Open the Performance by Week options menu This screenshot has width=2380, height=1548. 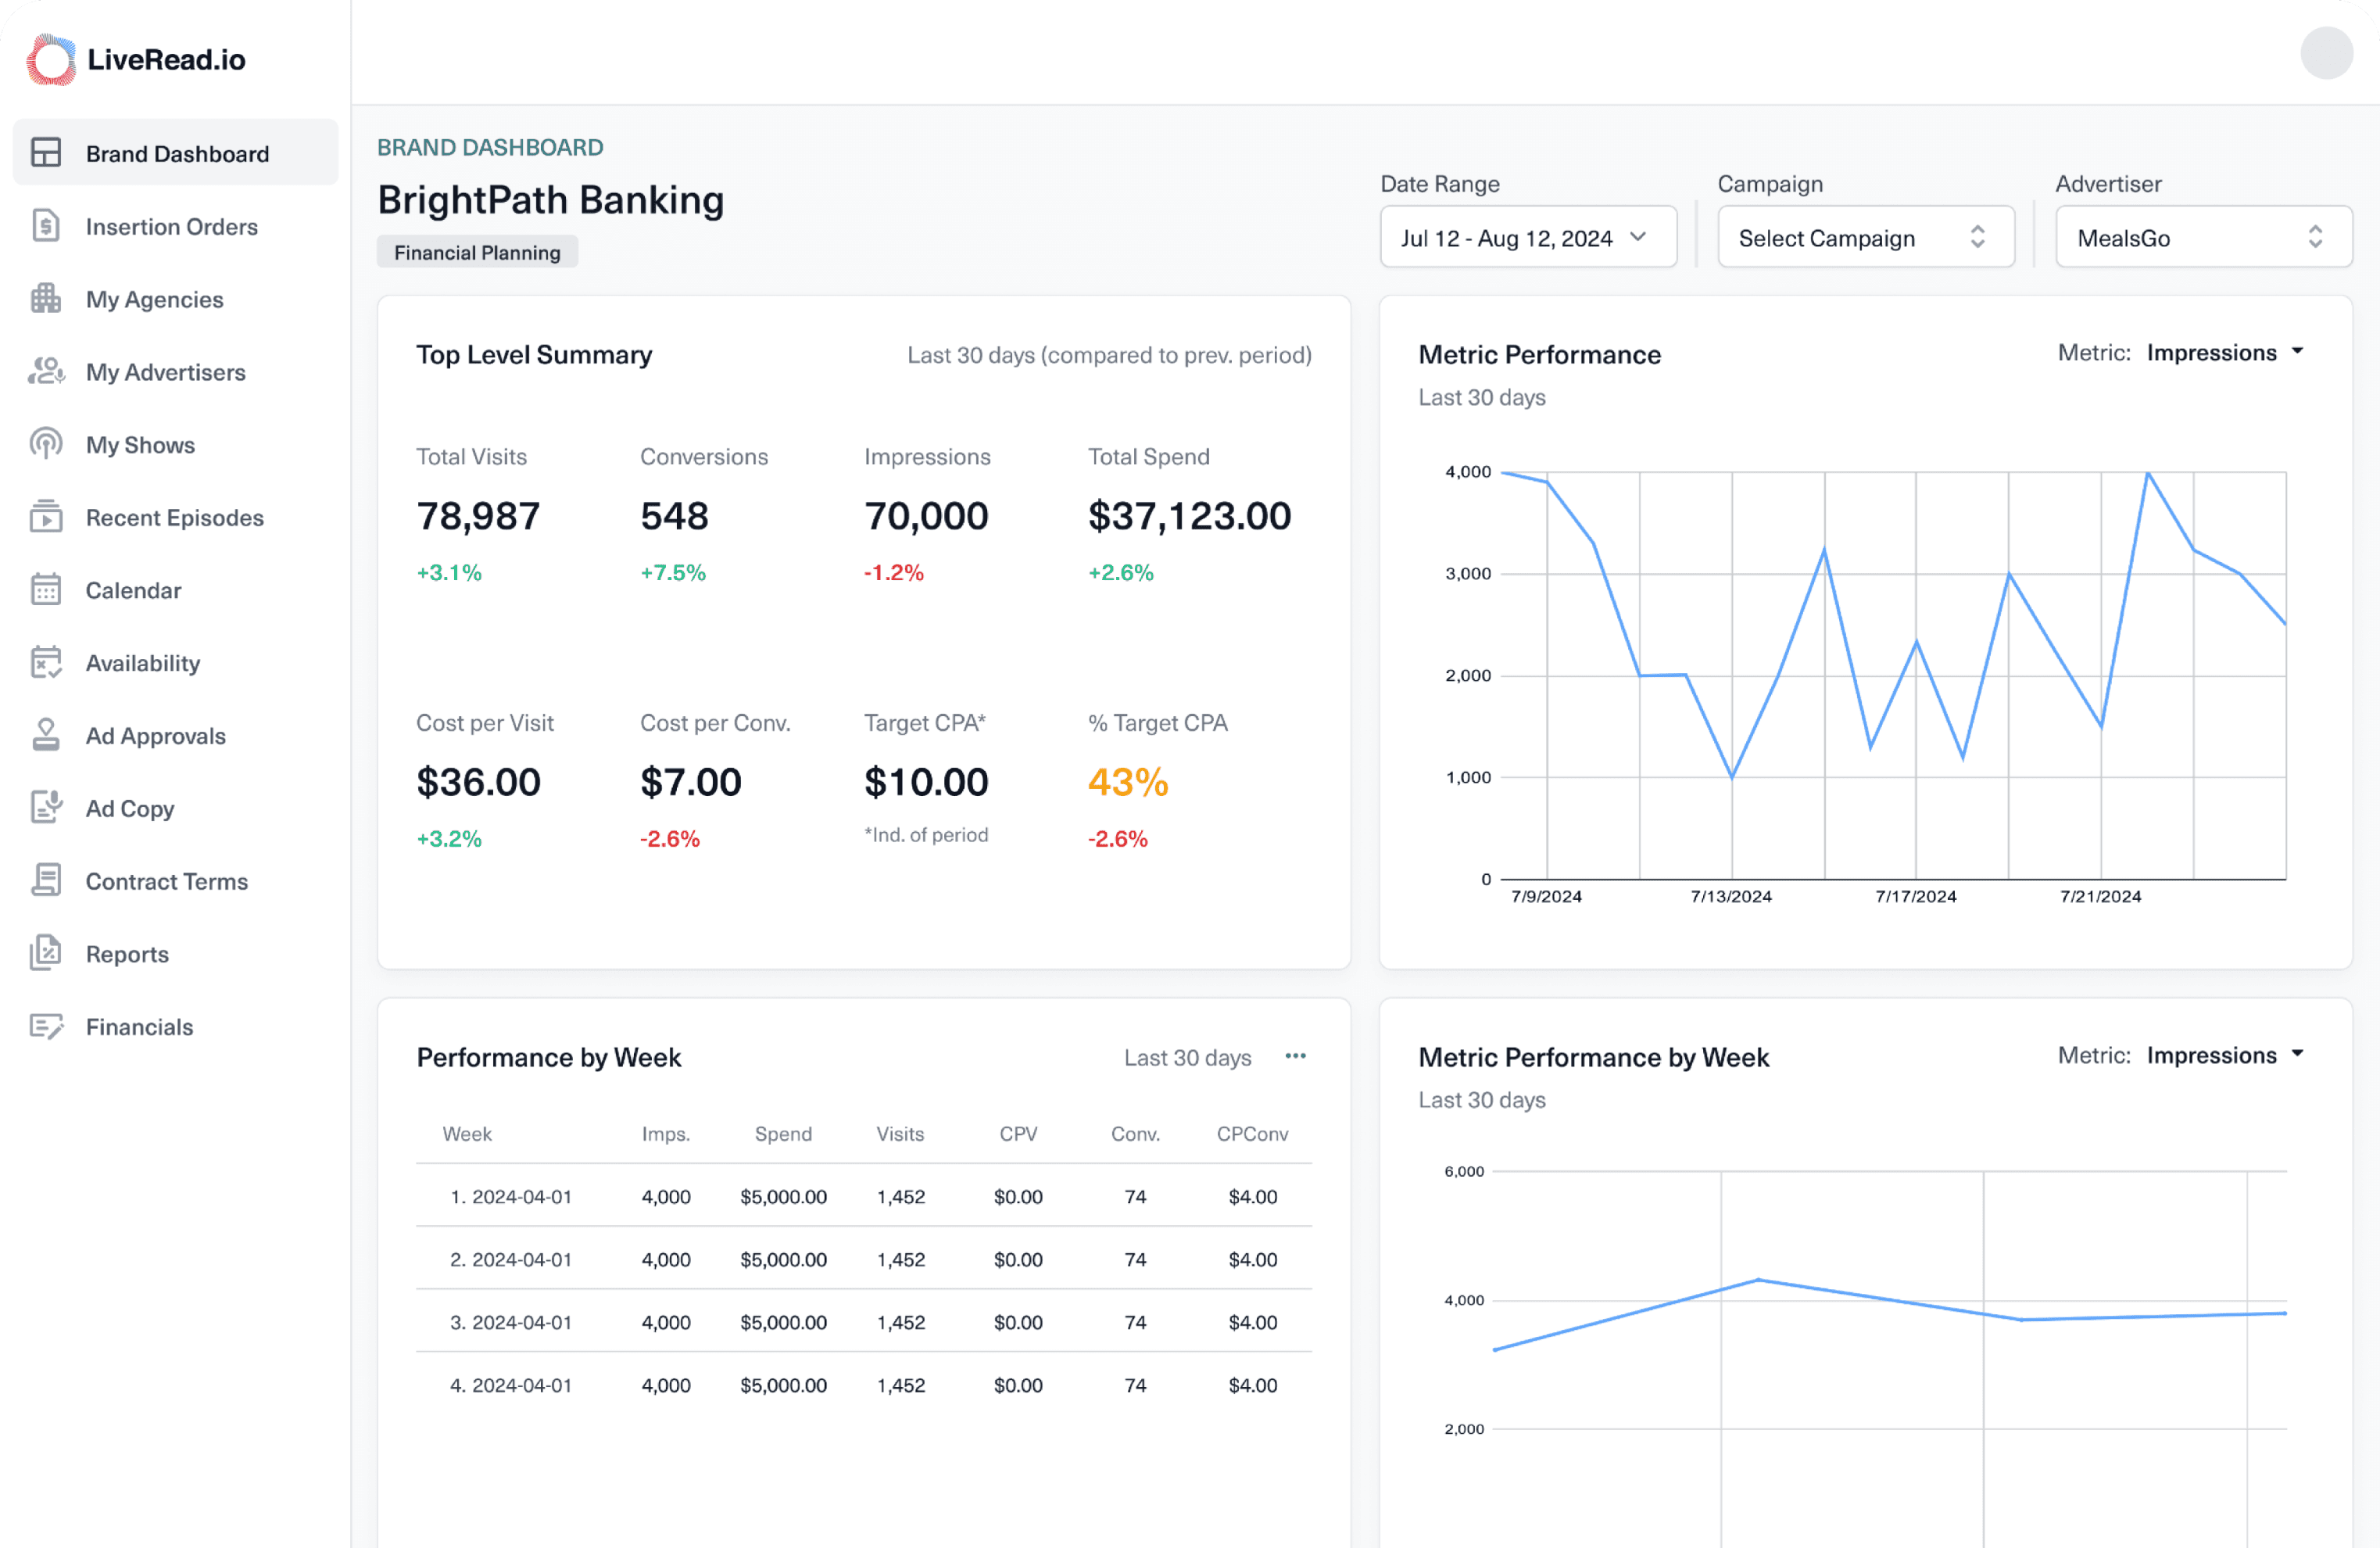click(1296, 1056)
